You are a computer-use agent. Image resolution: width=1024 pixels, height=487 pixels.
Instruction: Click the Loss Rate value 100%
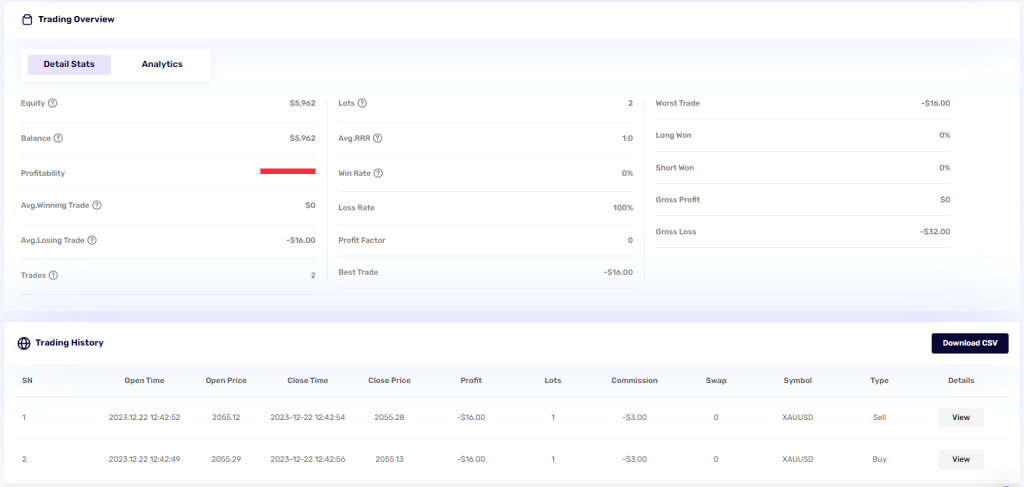coord(623,208)
